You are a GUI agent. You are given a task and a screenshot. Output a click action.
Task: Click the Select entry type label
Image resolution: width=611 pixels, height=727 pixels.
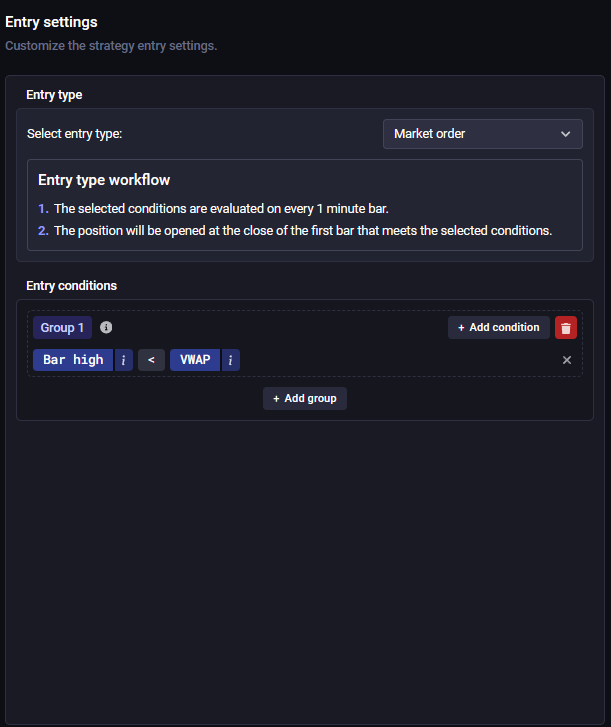pos(75,134)
